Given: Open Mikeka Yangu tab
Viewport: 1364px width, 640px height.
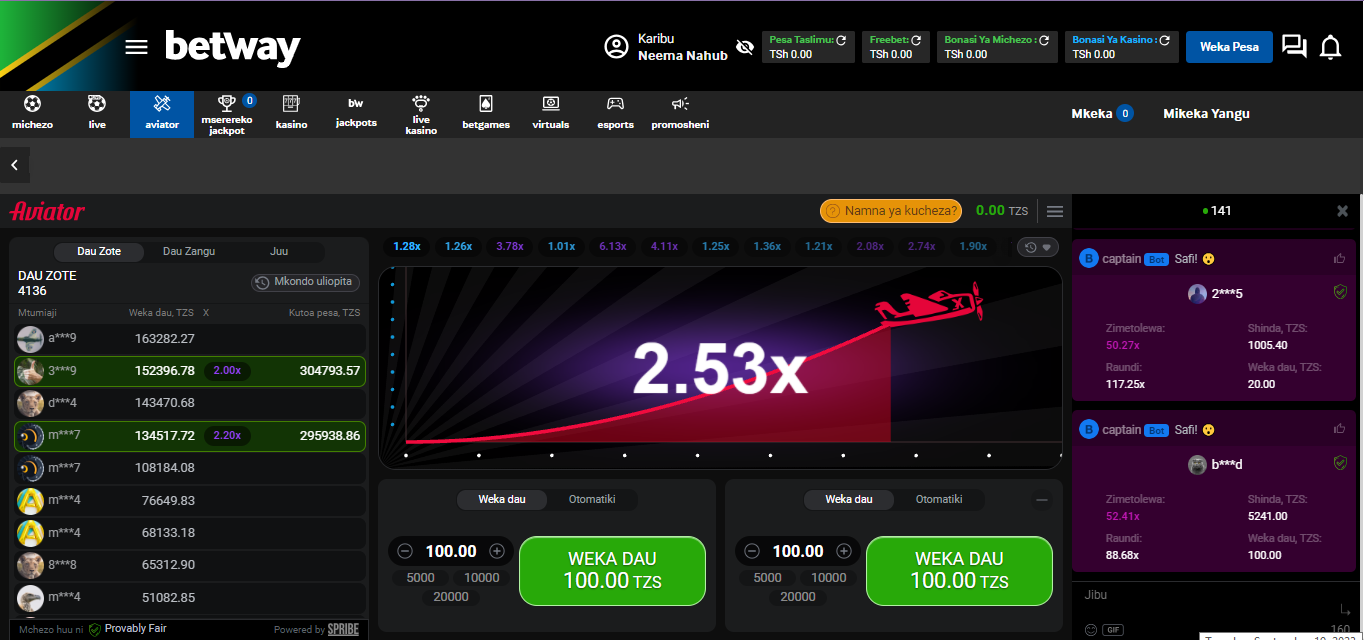Looking at the screenshot, I should click(1206, 113).
